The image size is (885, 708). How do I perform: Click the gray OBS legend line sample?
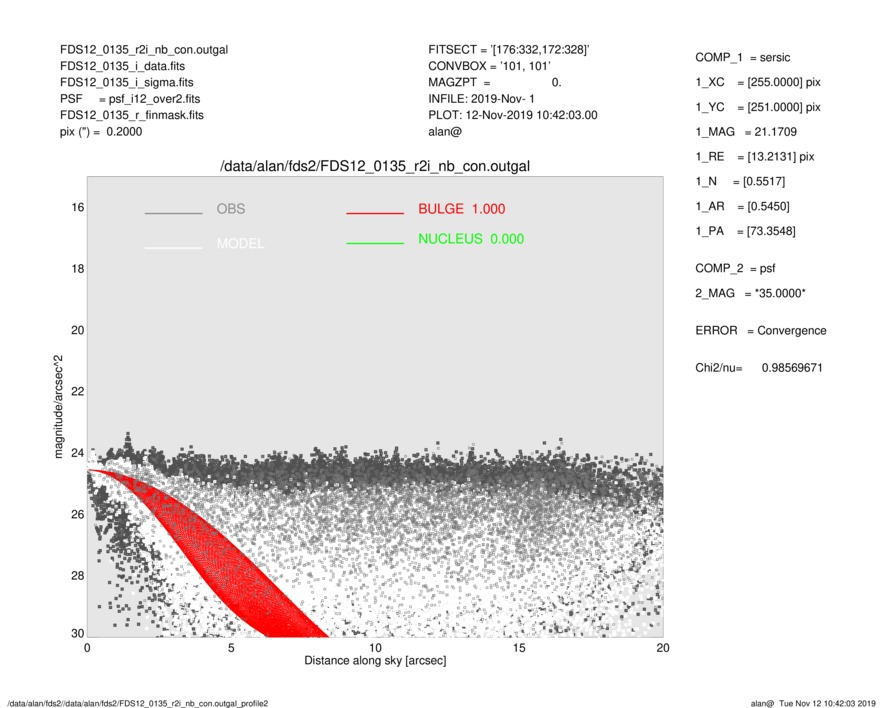[x=173, y=213]
